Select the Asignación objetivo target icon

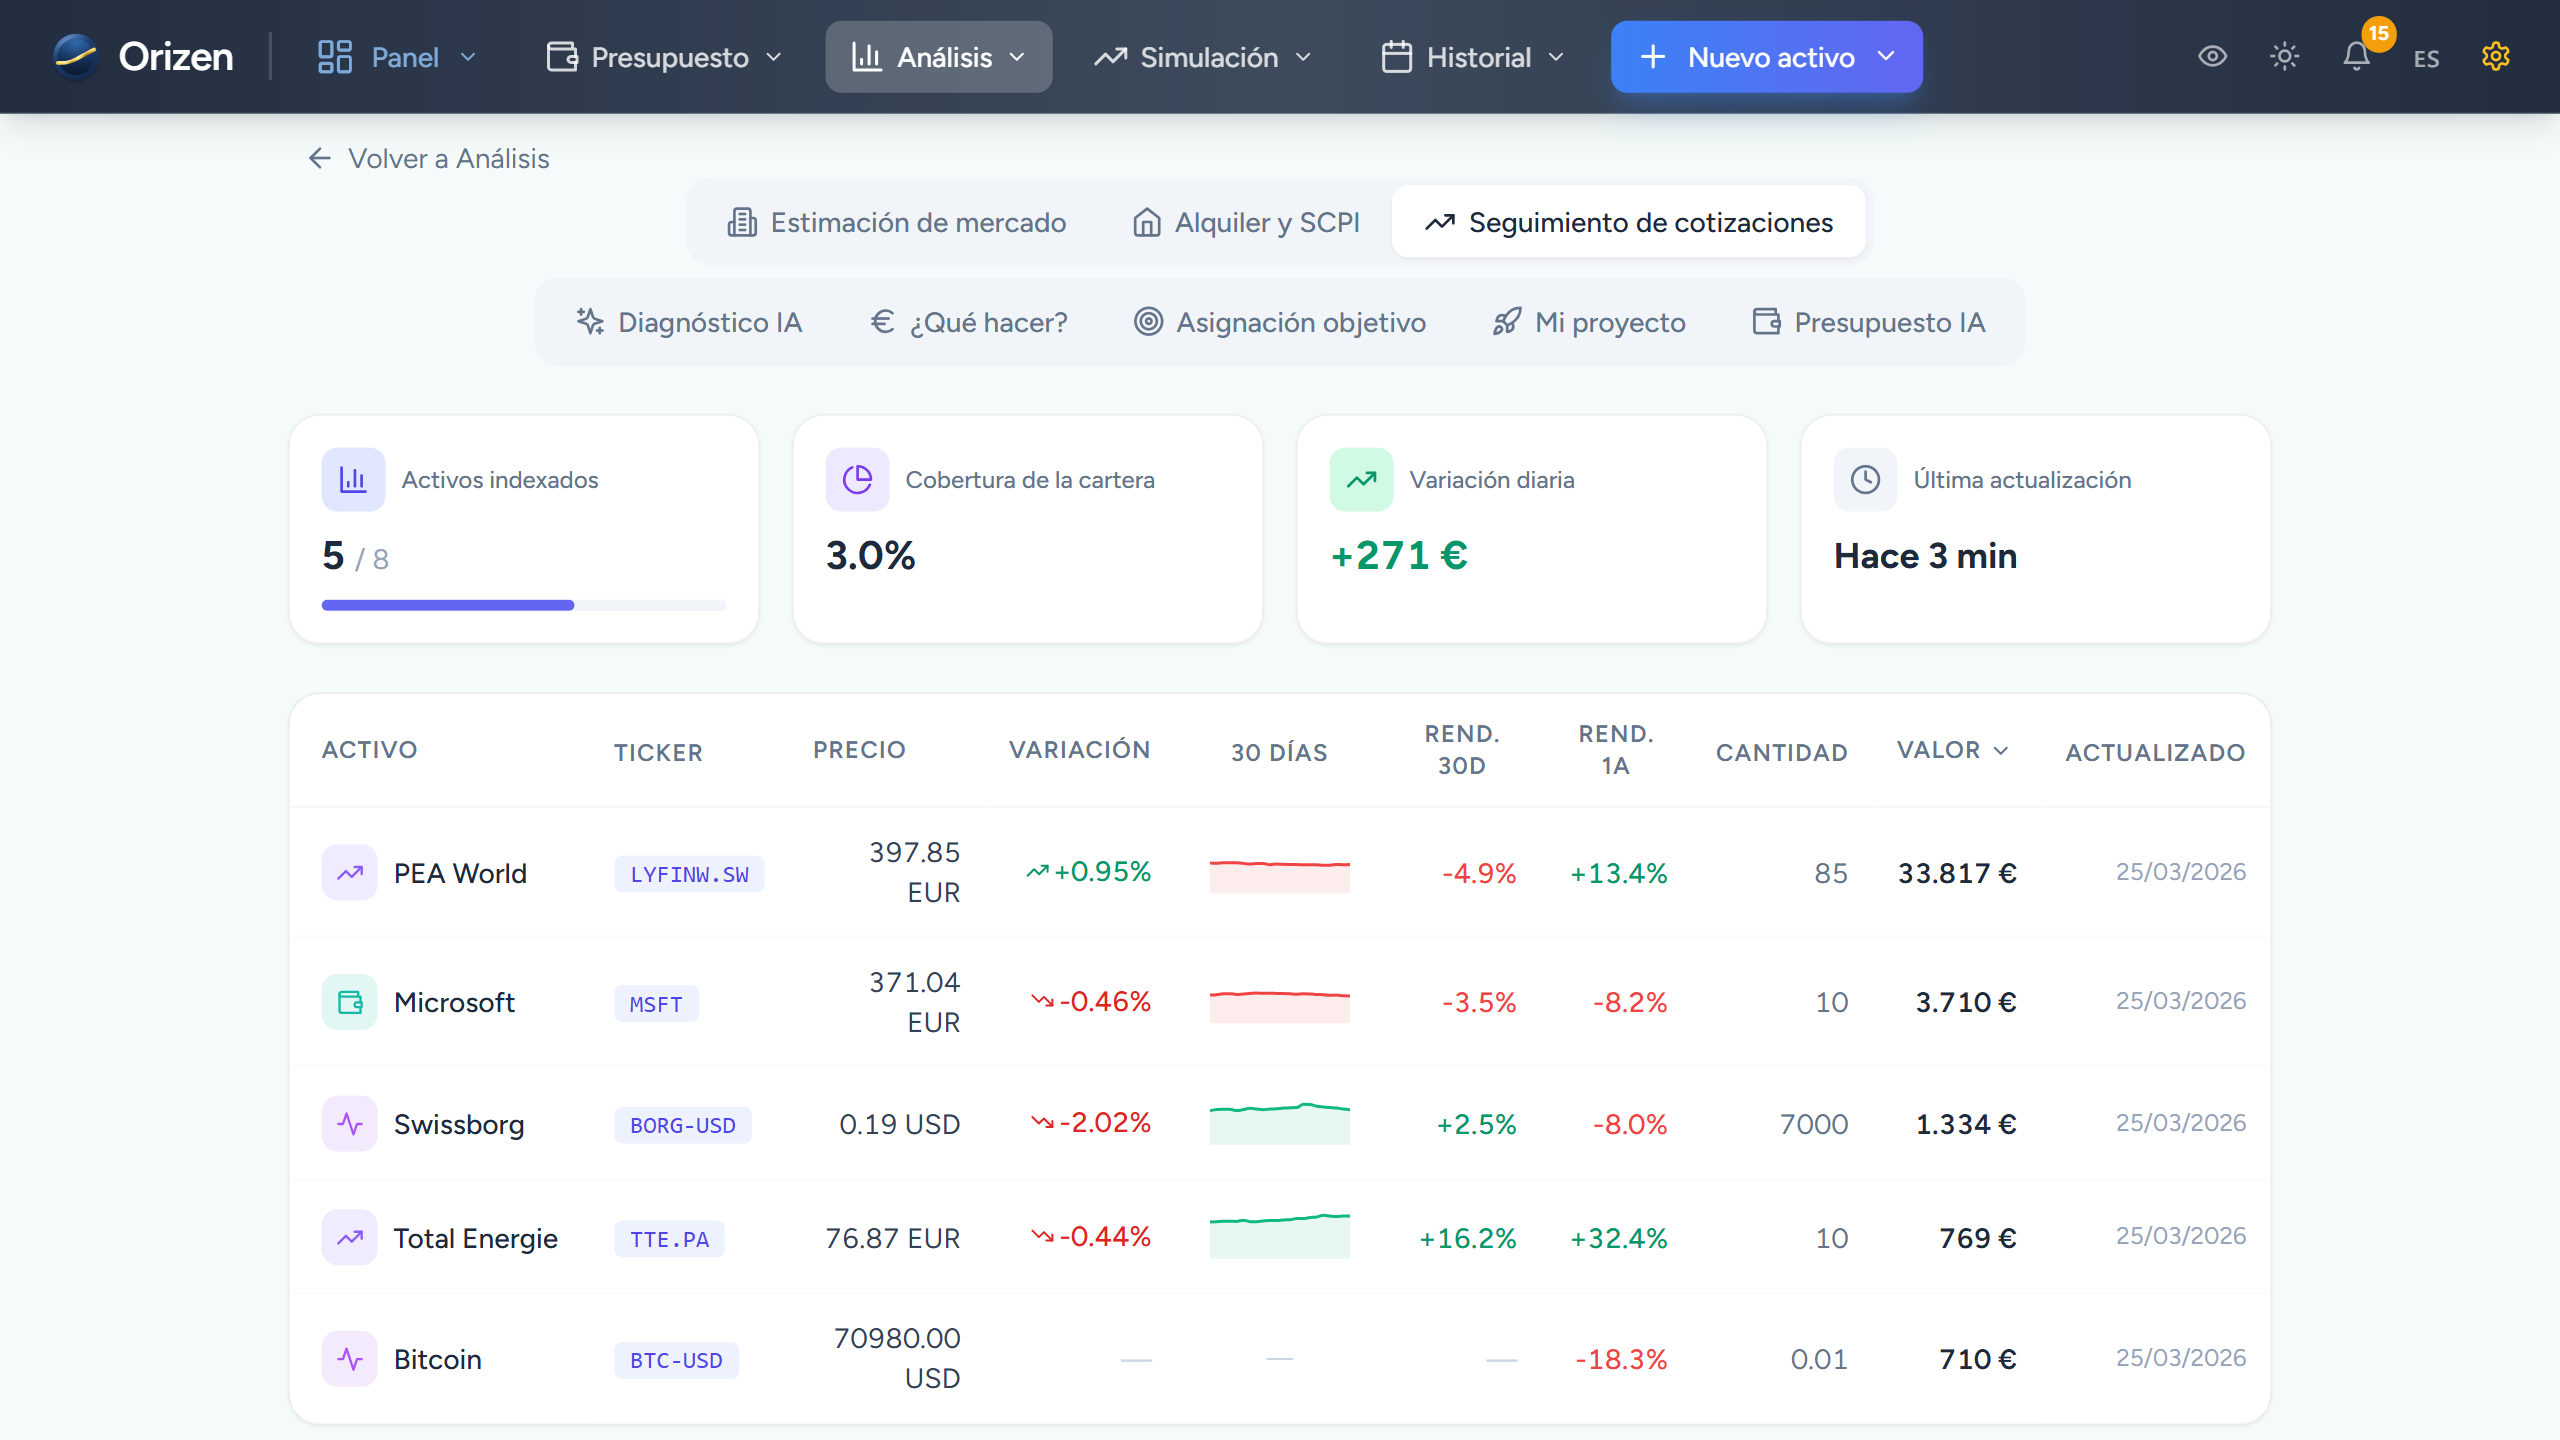(x=1149, y=322)
